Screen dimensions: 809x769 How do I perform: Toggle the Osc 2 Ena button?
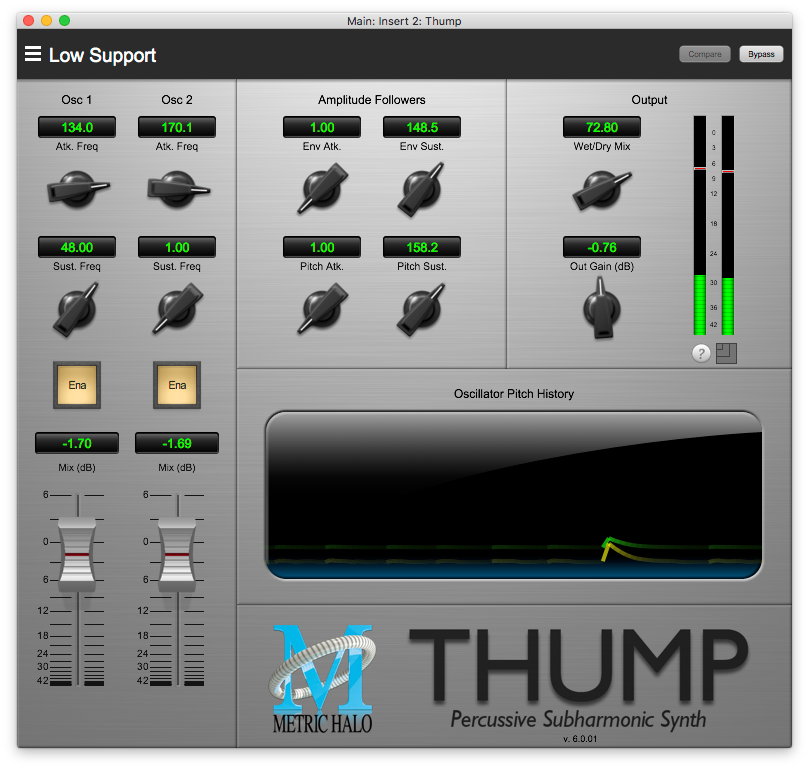point(177,385)
